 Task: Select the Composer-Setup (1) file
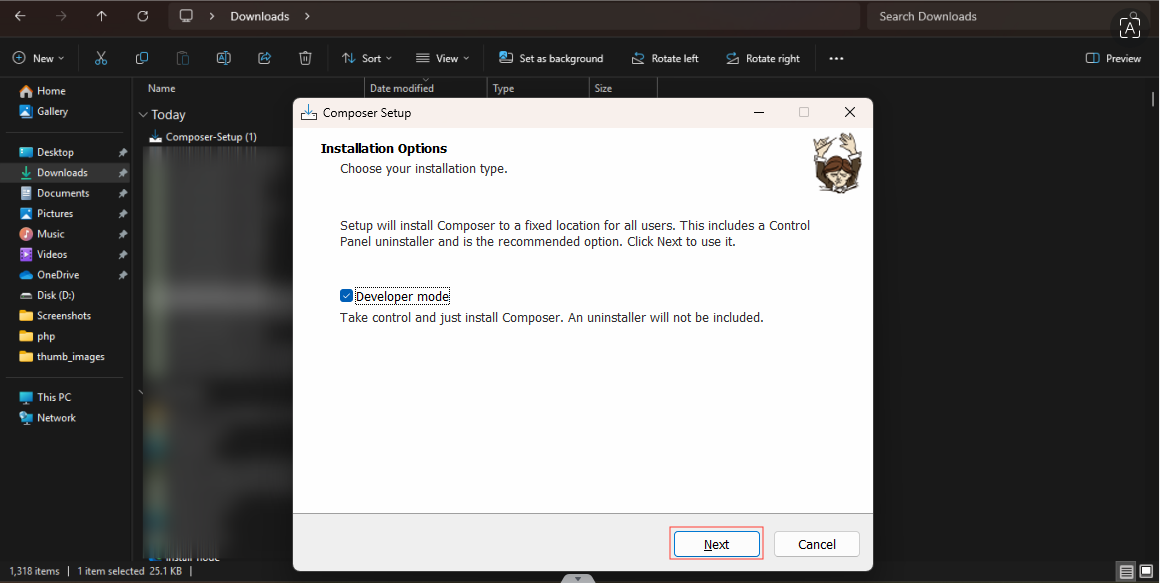point(211,137)
